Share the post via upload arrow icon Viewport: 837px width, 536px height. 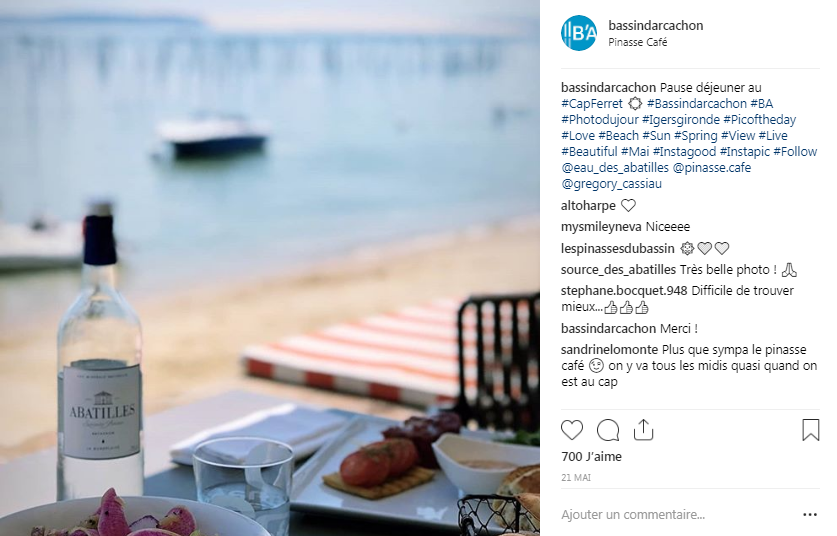643,430
